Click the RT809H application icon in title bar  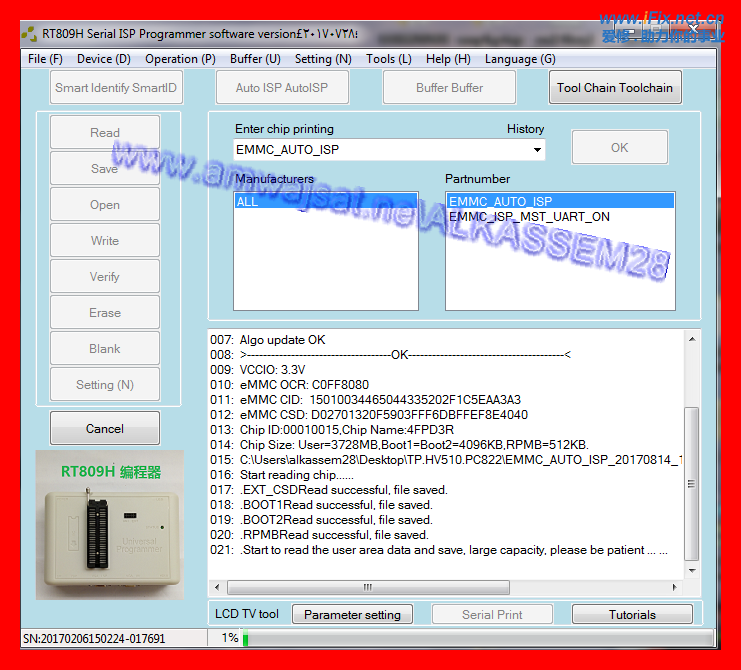[31, 33]
